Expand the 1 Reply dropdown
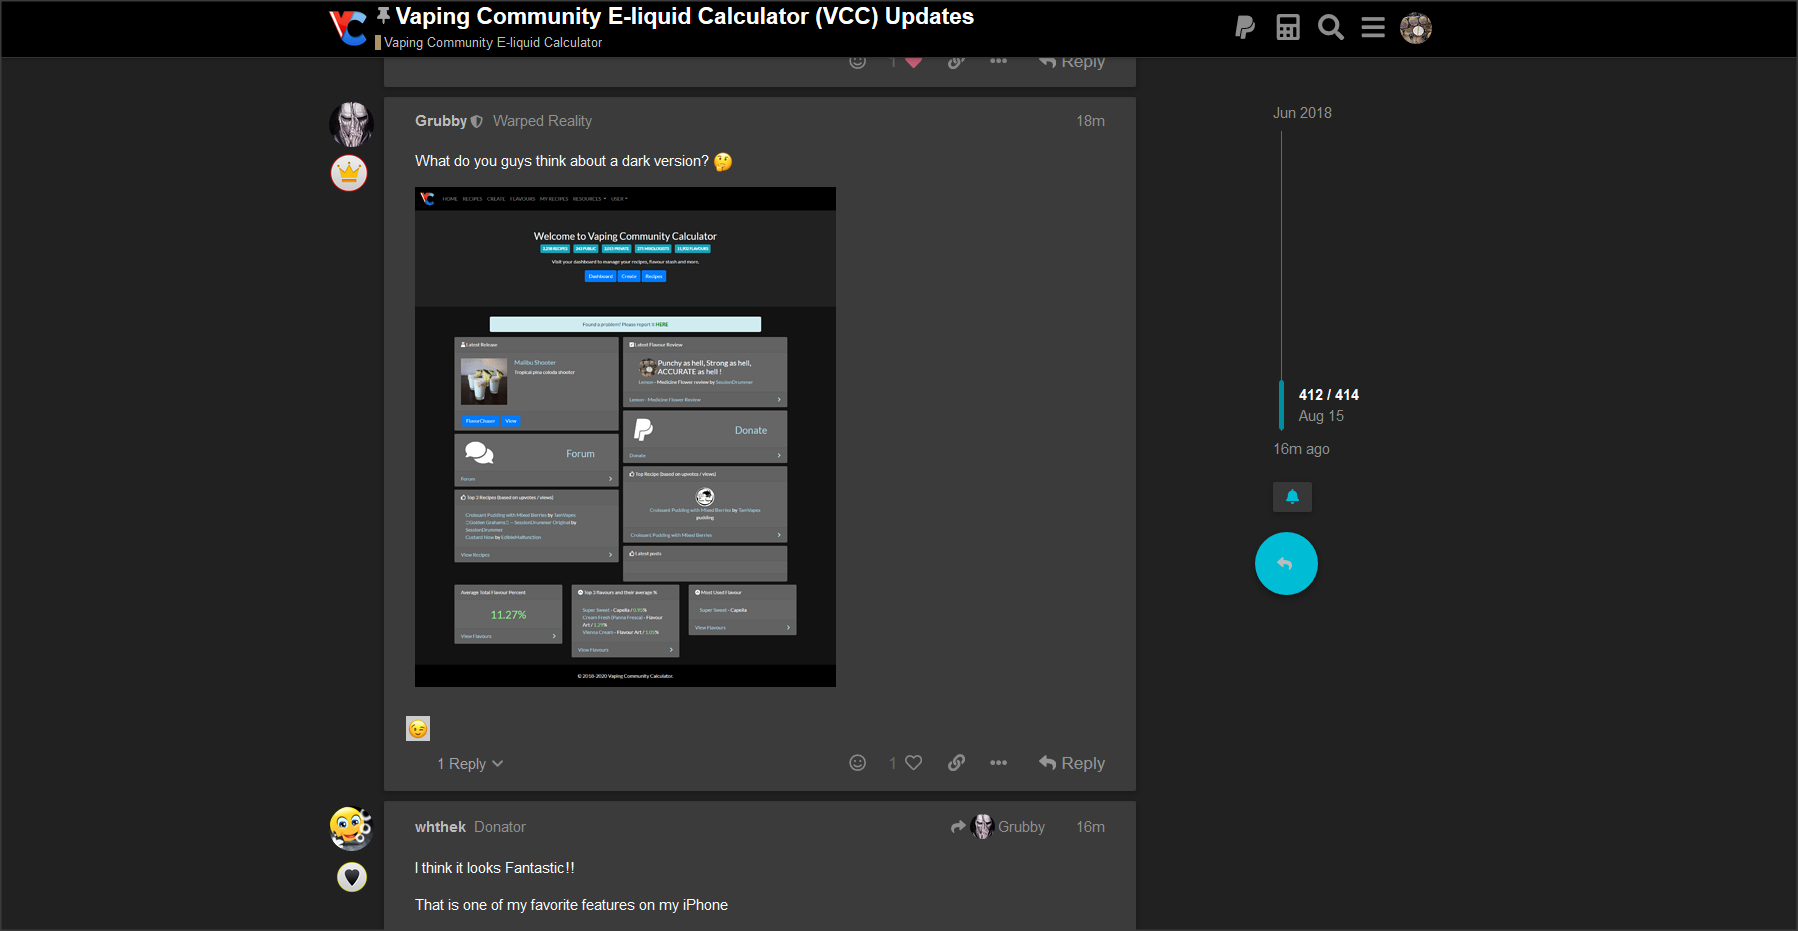Screen dimensions: 1798x931 (470, 764)
